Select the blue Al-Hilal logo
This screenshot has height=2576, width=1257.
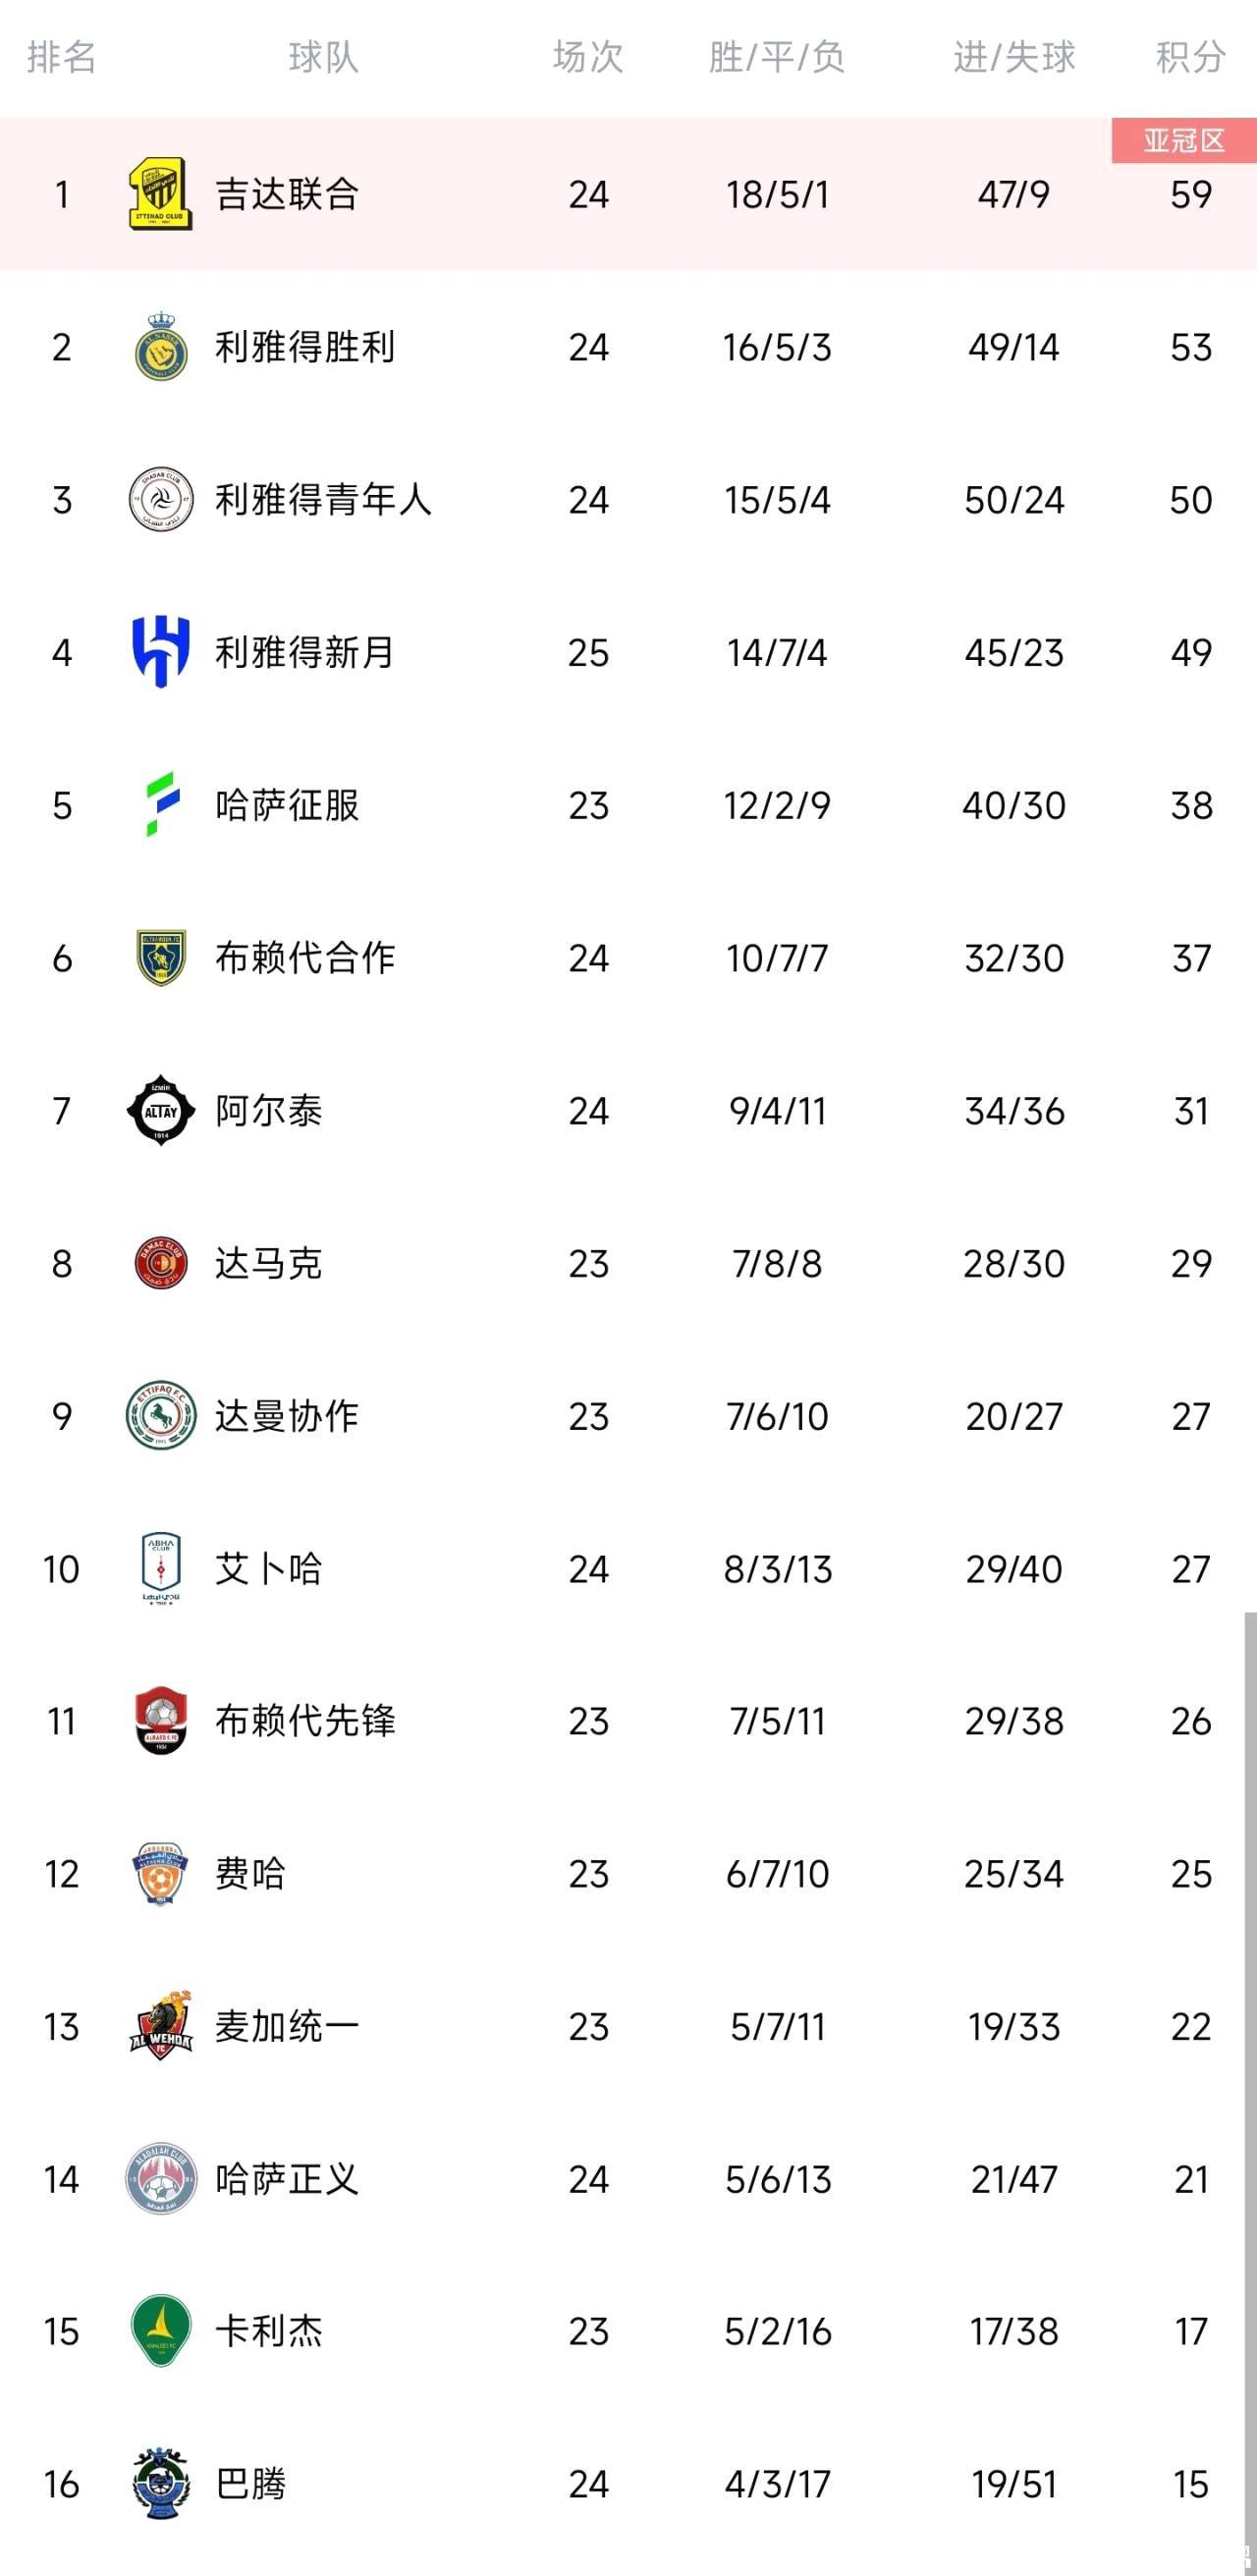(x=160, y=652)
